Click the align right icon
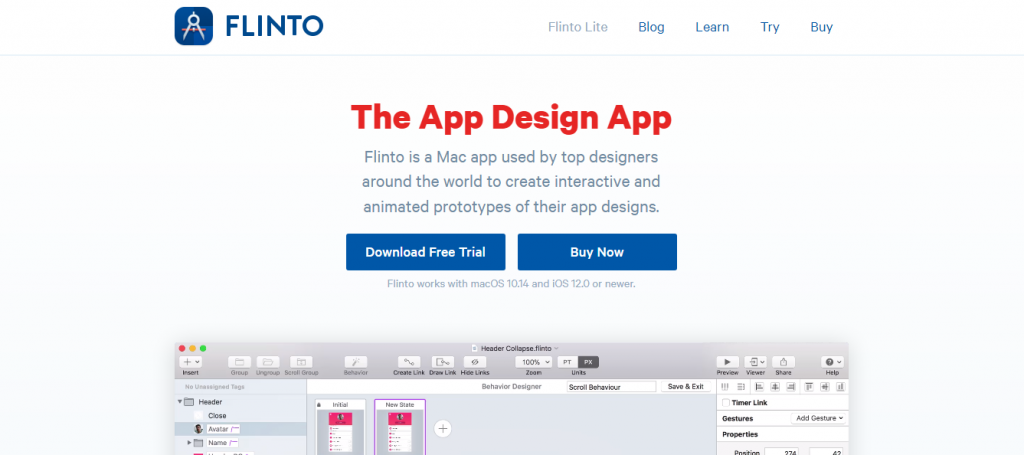Viewport: 1024px width, 455px height. tap(790, 387)
